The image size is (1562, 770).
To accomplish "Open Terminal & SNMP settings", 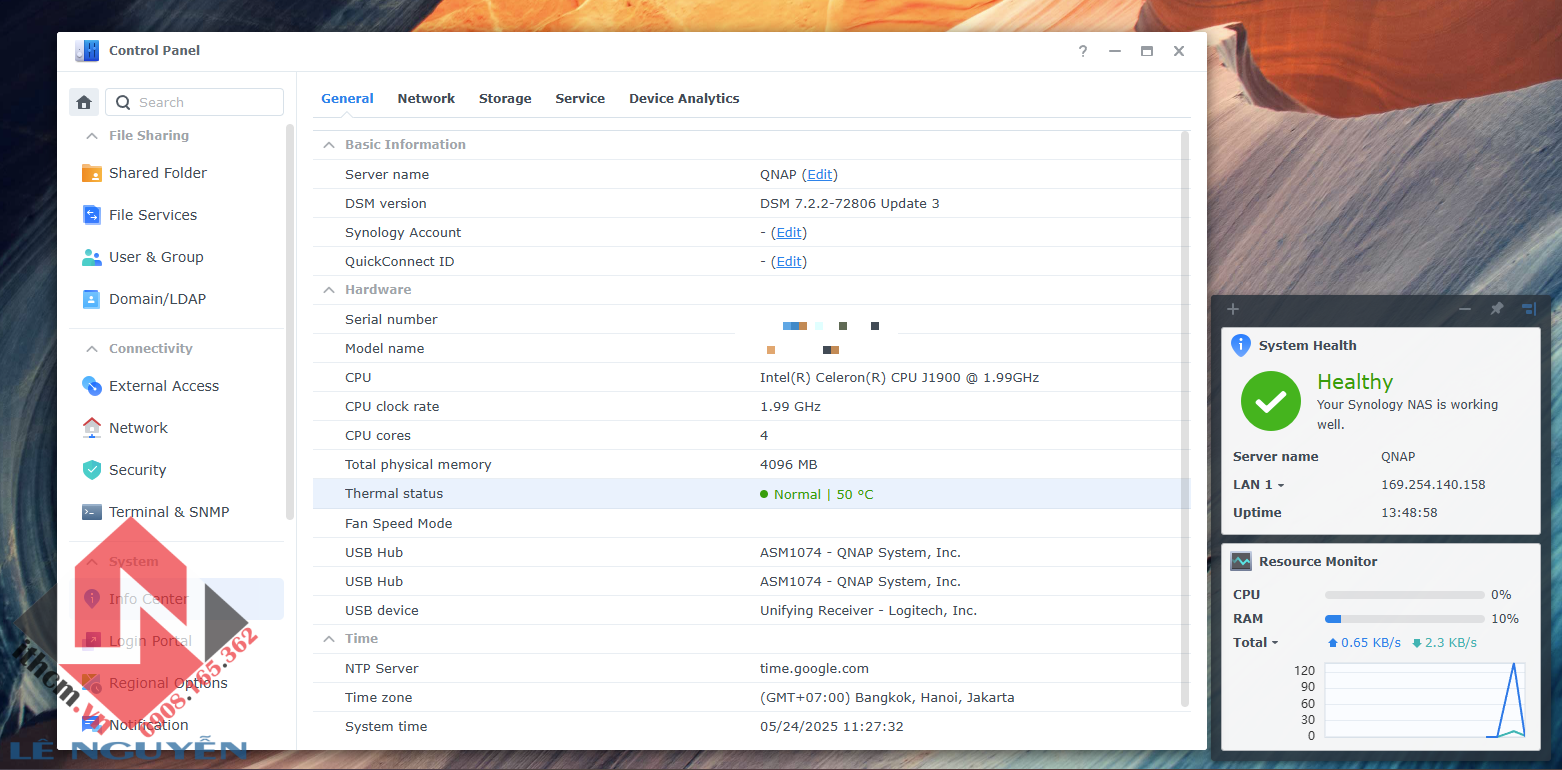I will (x=155, y=512).
